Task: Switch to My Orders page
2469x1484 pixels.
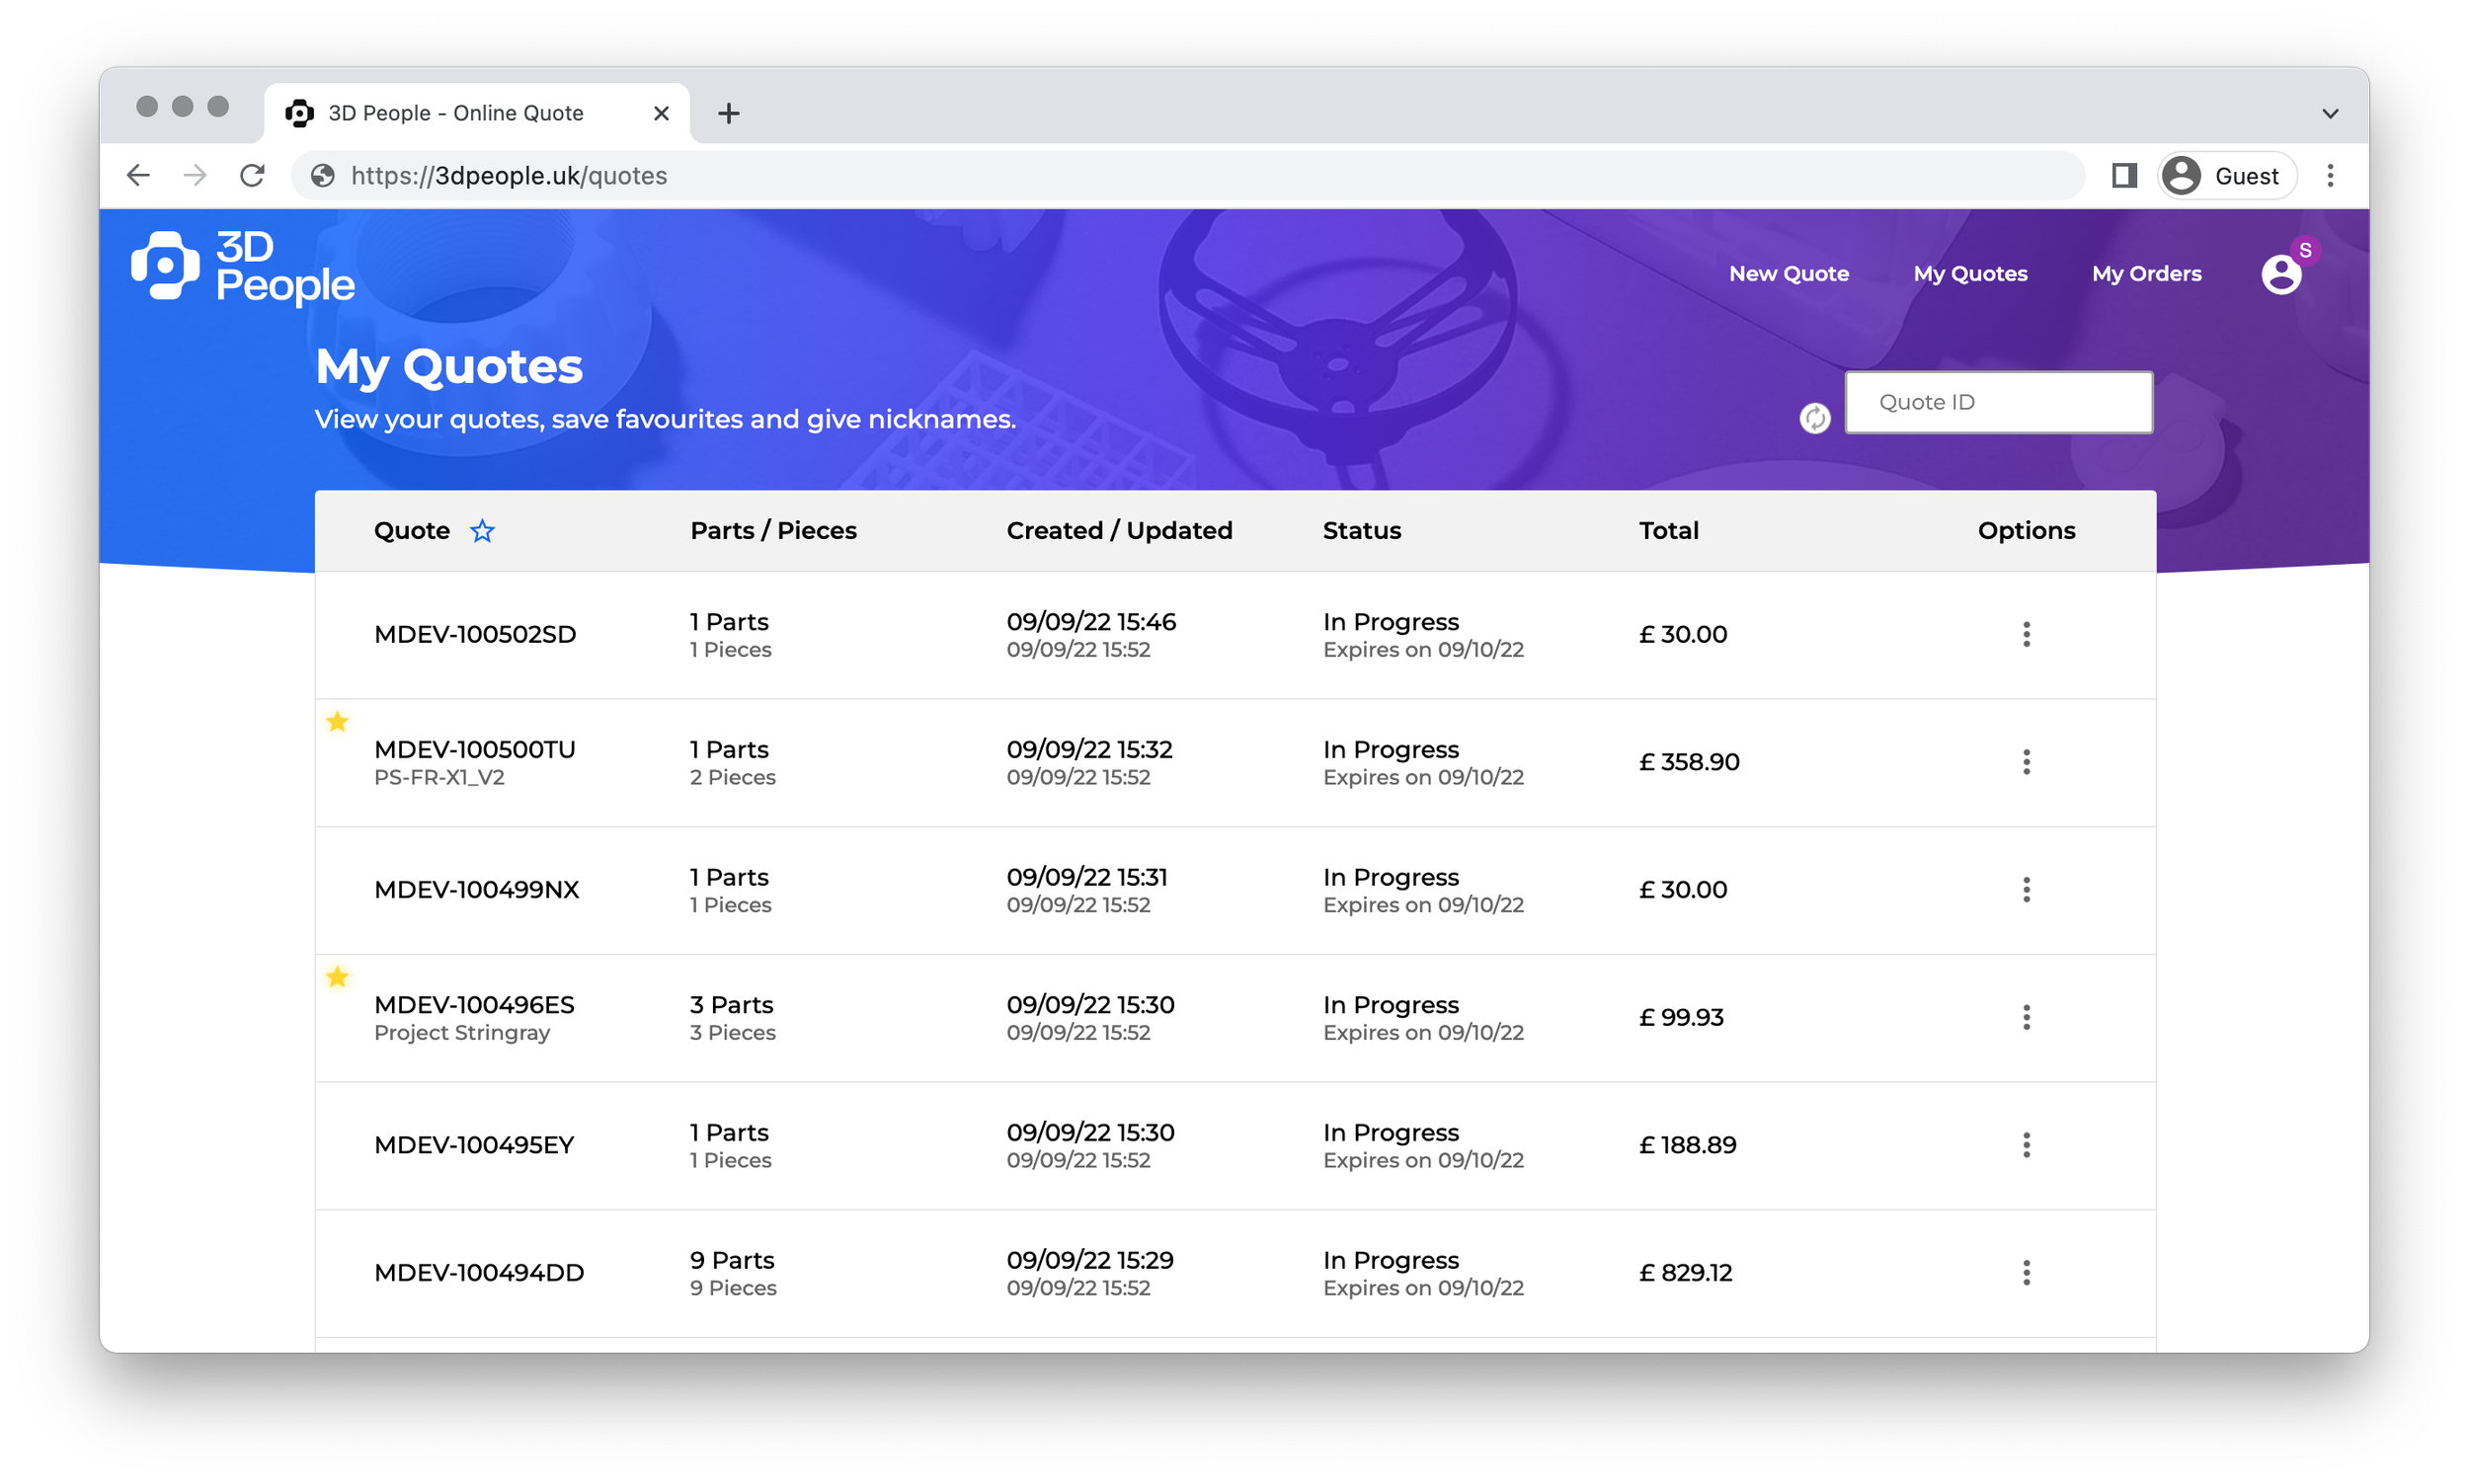Action: 2146,273
